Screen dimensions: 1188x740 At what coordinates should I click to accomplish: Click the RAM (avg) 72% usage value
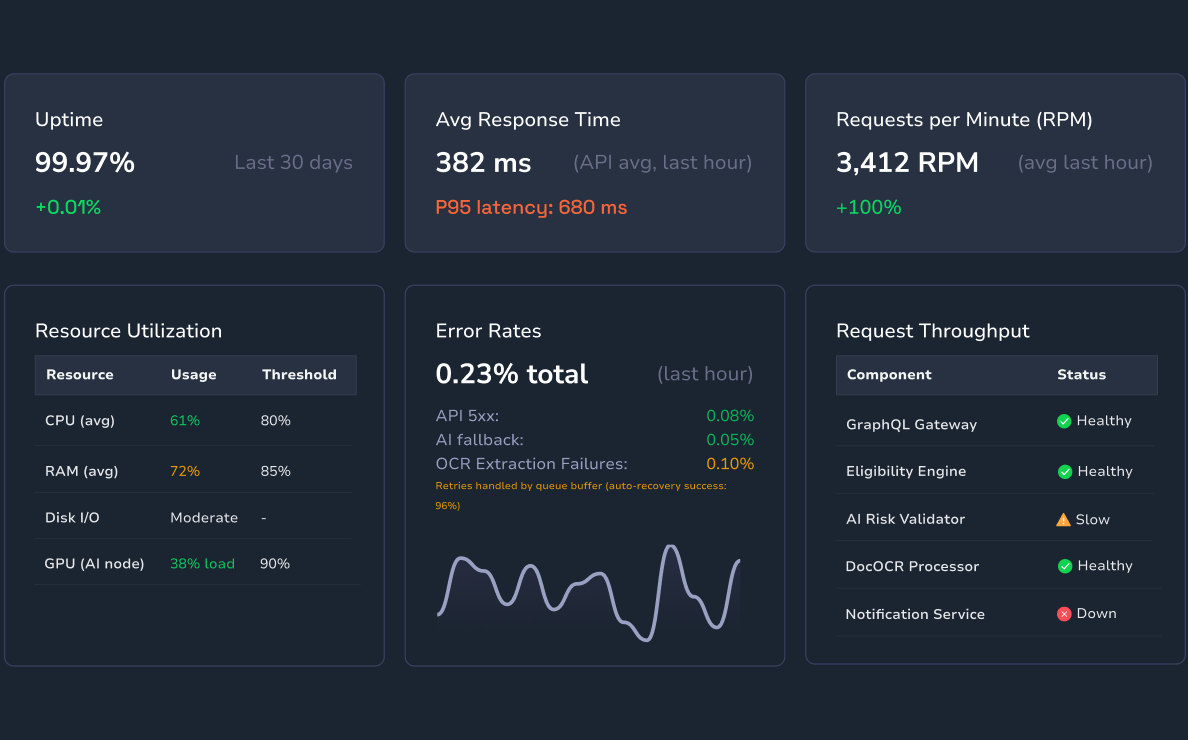click(185, 471)
